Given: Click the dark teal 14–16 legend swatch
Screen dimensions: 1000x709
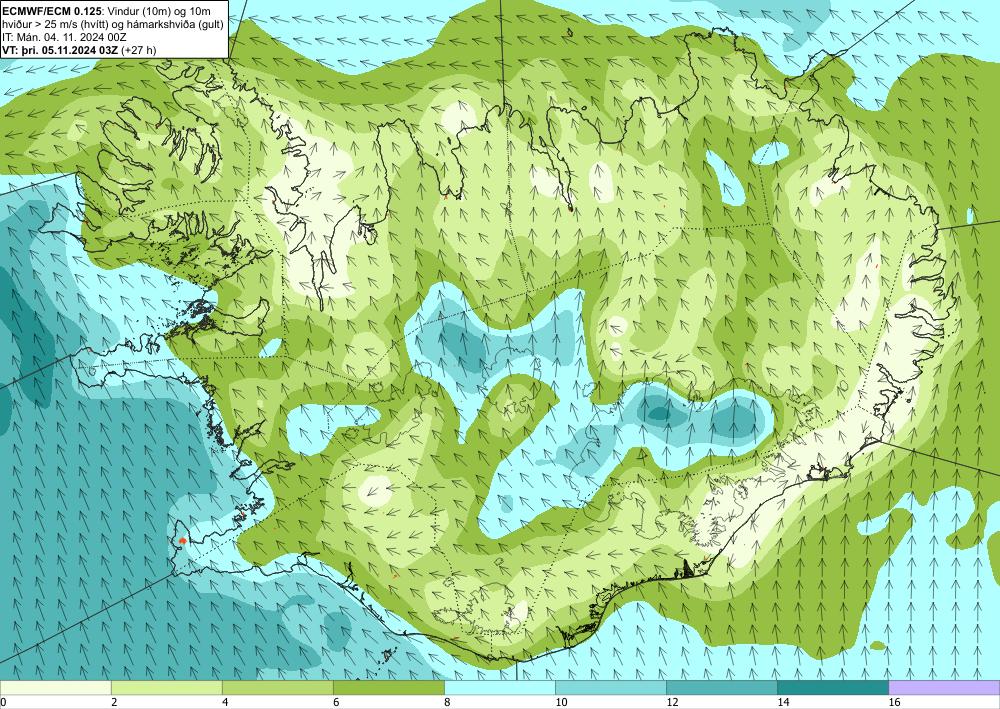Looking at the screenshot, I should (x=833, y=687).
